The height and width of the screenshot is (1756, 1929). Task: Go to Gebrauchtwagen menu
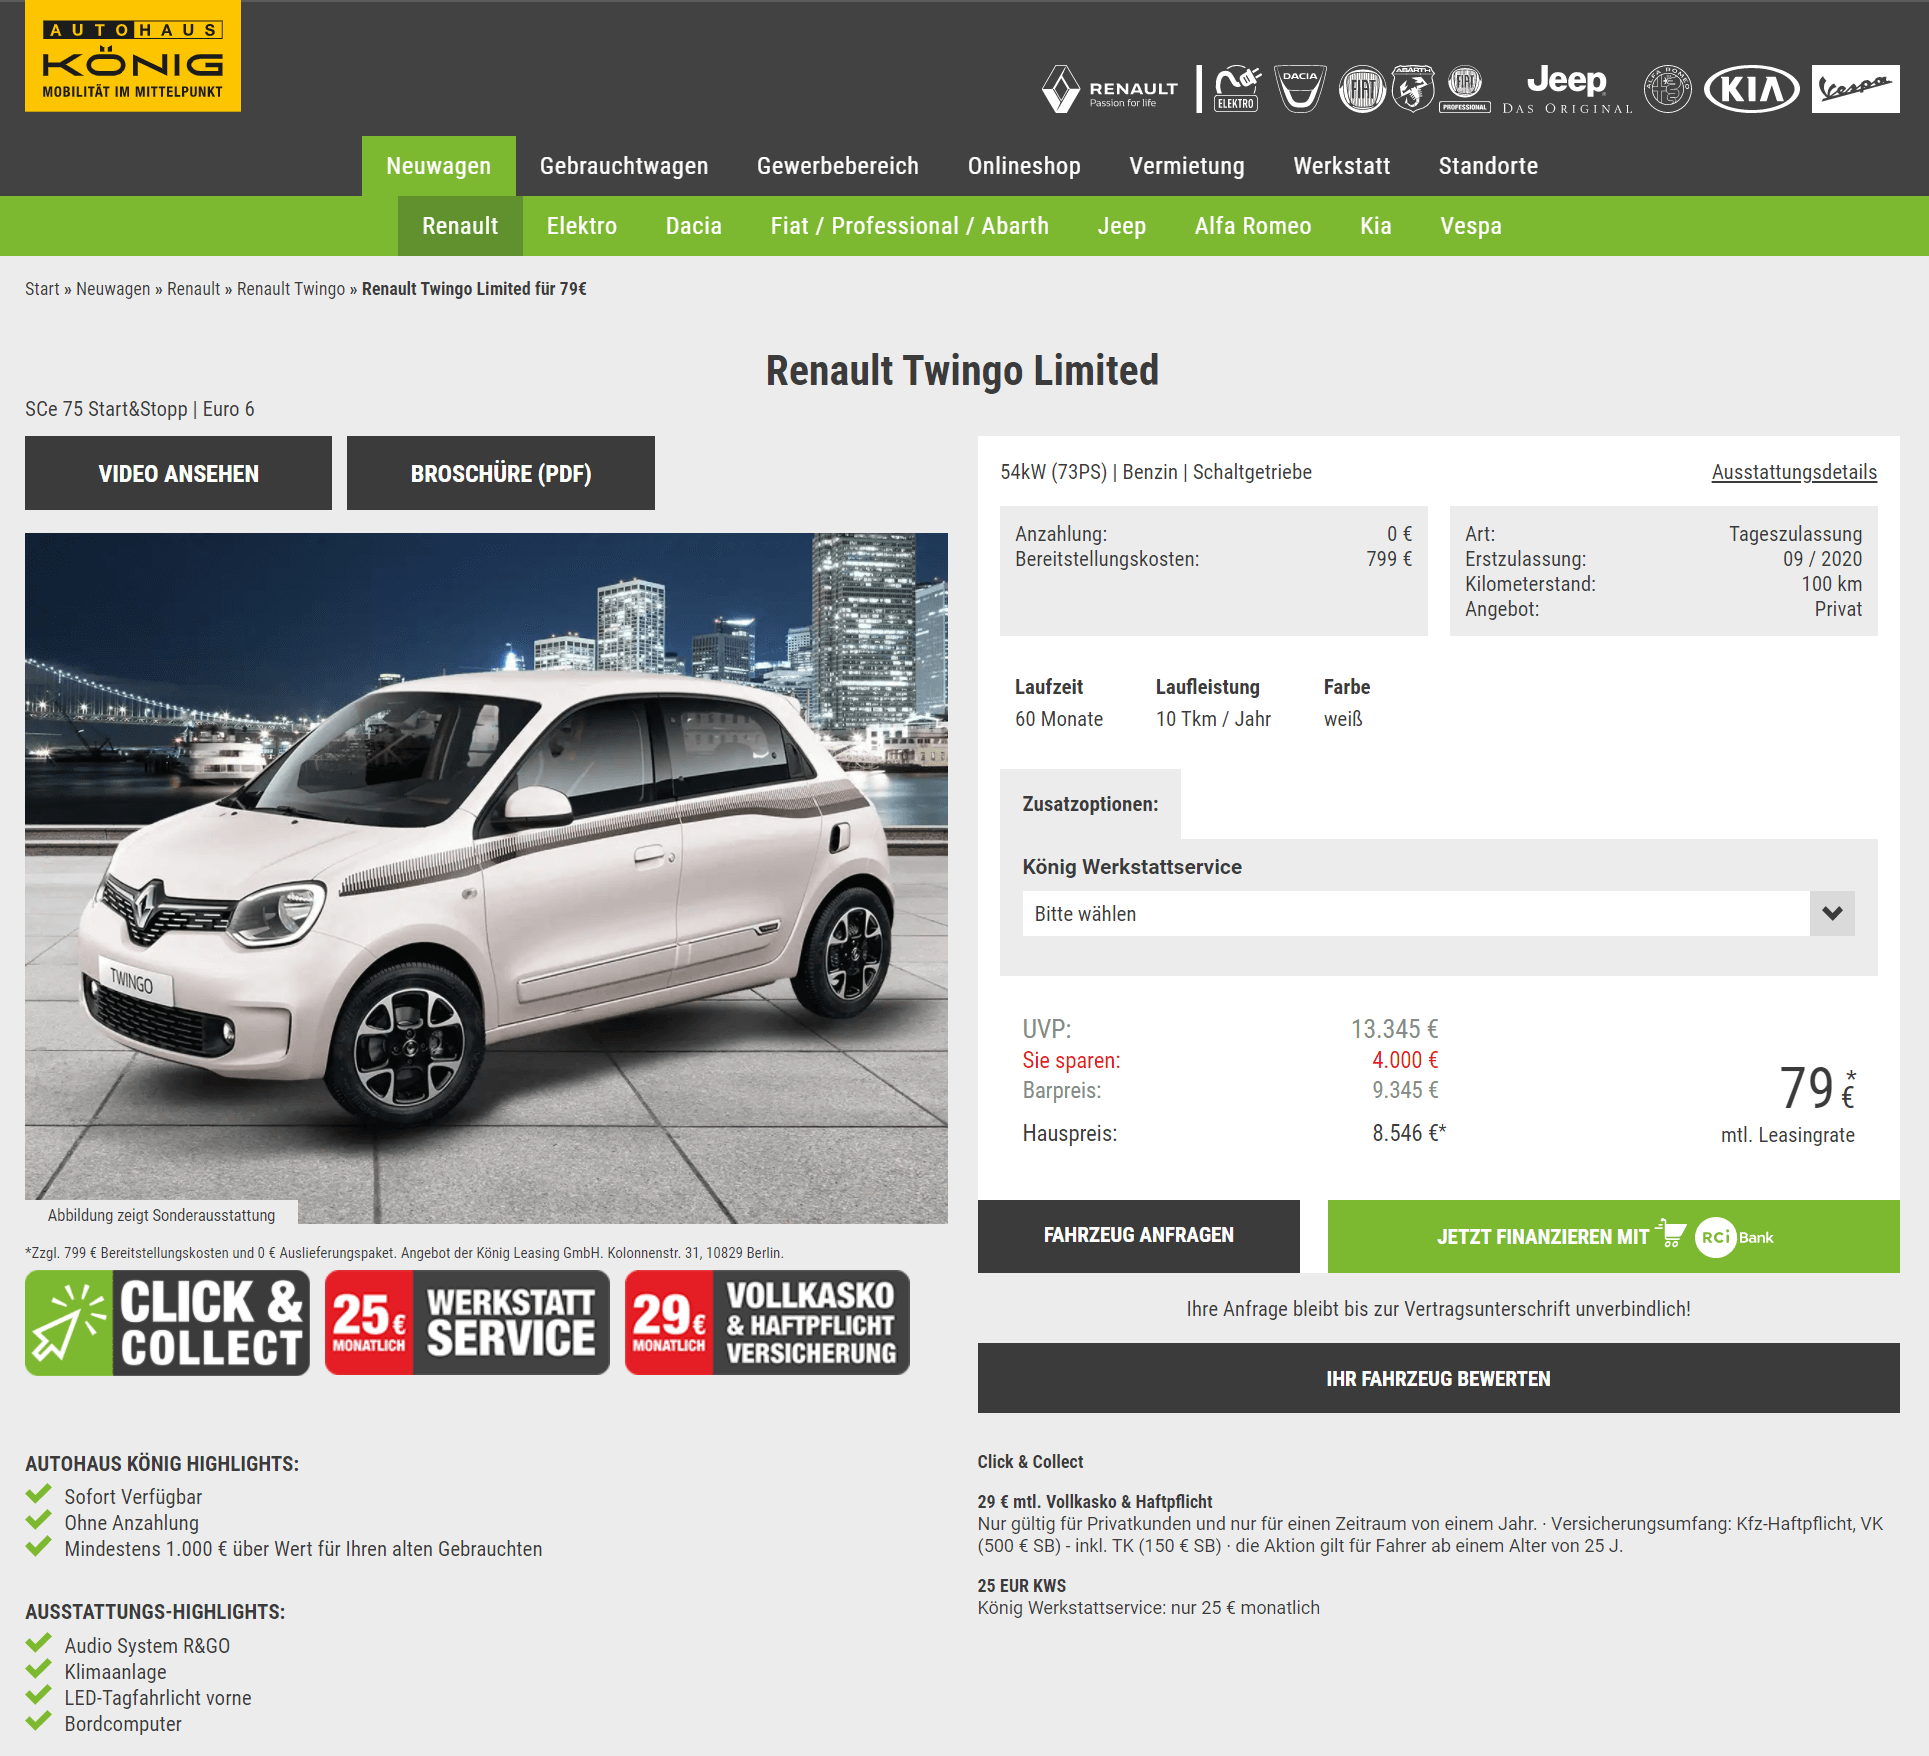pyautogui.click(x=624, y=166)
